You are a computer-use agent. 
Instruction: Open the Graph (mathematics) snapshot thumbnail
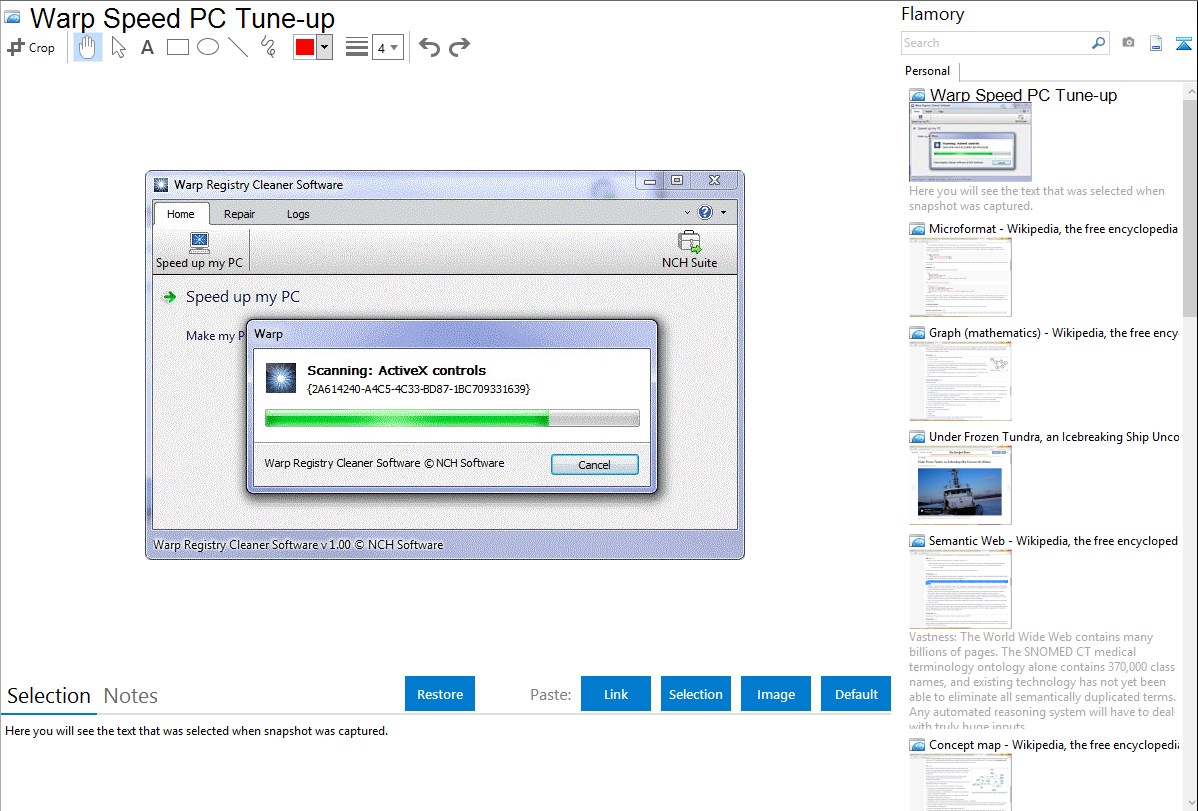coord(960,381)
